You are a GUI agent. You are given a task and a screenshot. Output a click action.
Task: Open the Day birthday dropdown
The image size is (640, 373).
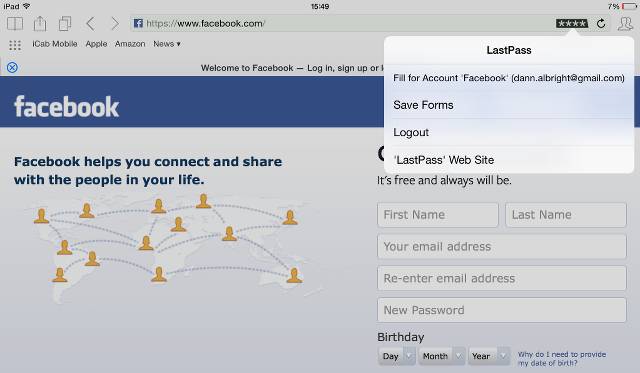pyautogui.click(x=397, y=356)
